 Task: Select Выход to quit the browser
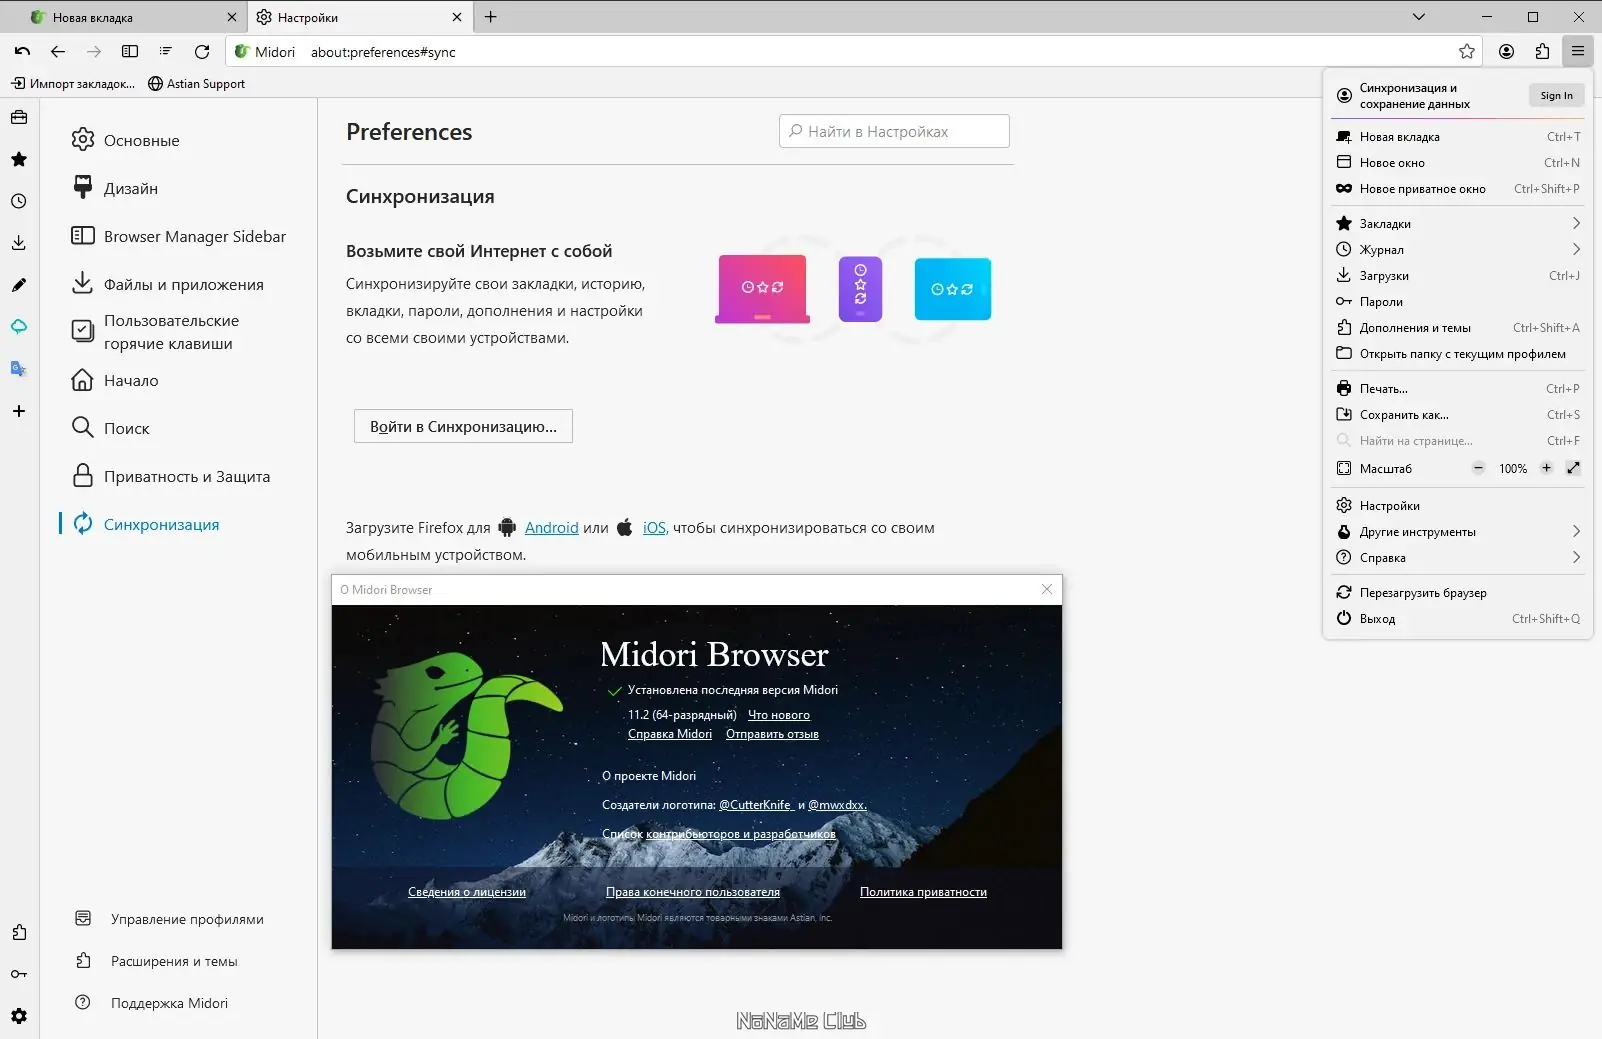click(1458, 619)
